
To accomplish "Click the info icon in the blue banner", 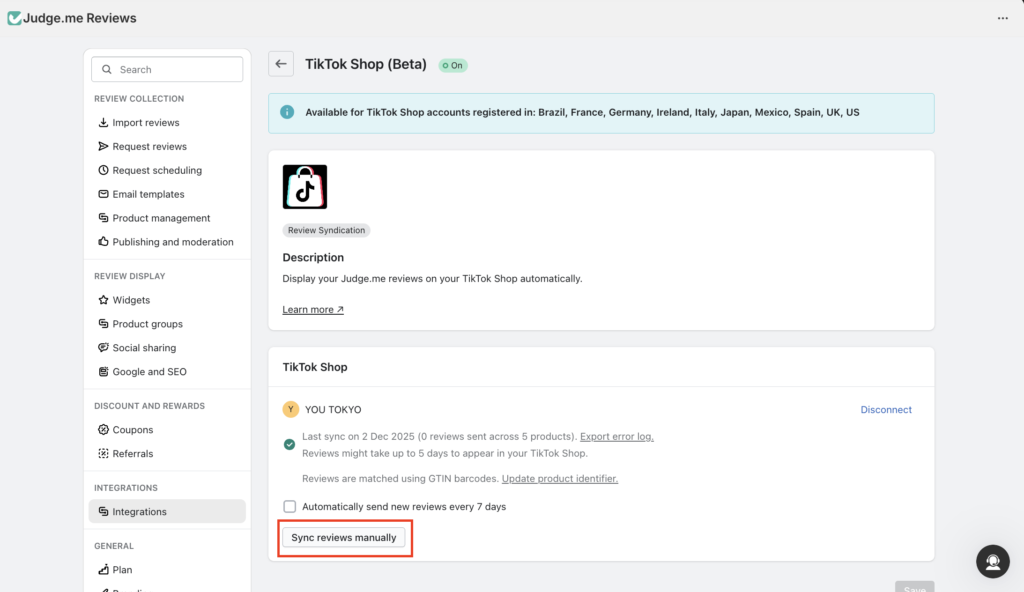I will (x=288, y=113).
